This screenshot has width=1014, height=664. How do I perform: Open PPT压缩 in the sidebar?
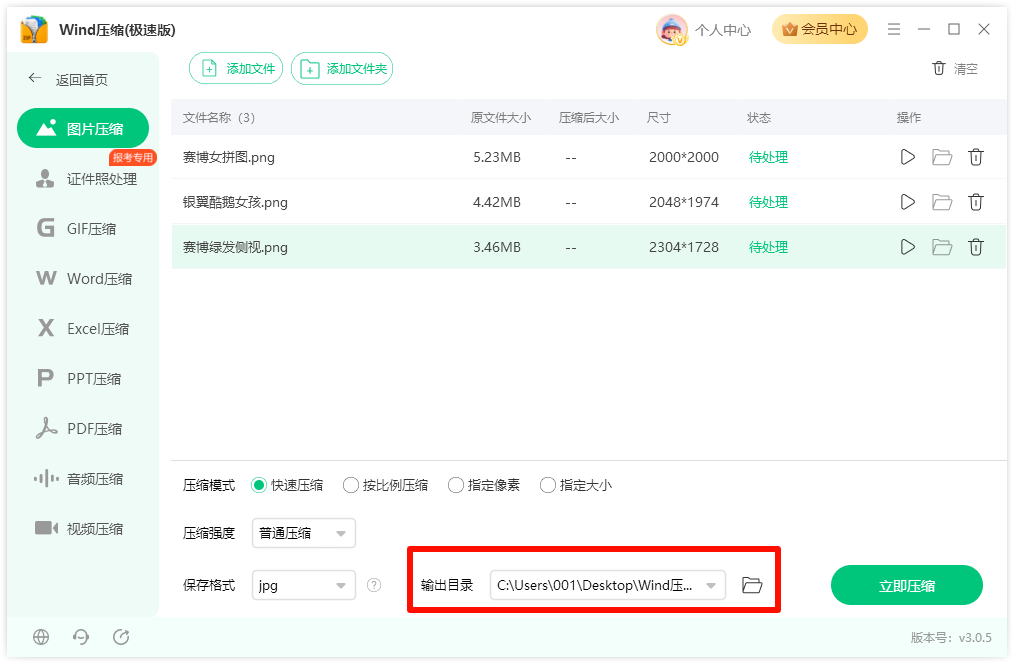click(79, 379)
